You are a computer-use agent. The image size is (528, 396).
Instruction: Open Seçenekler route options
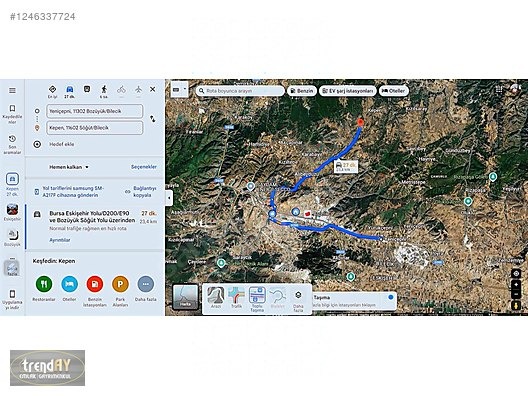point(144,167)
